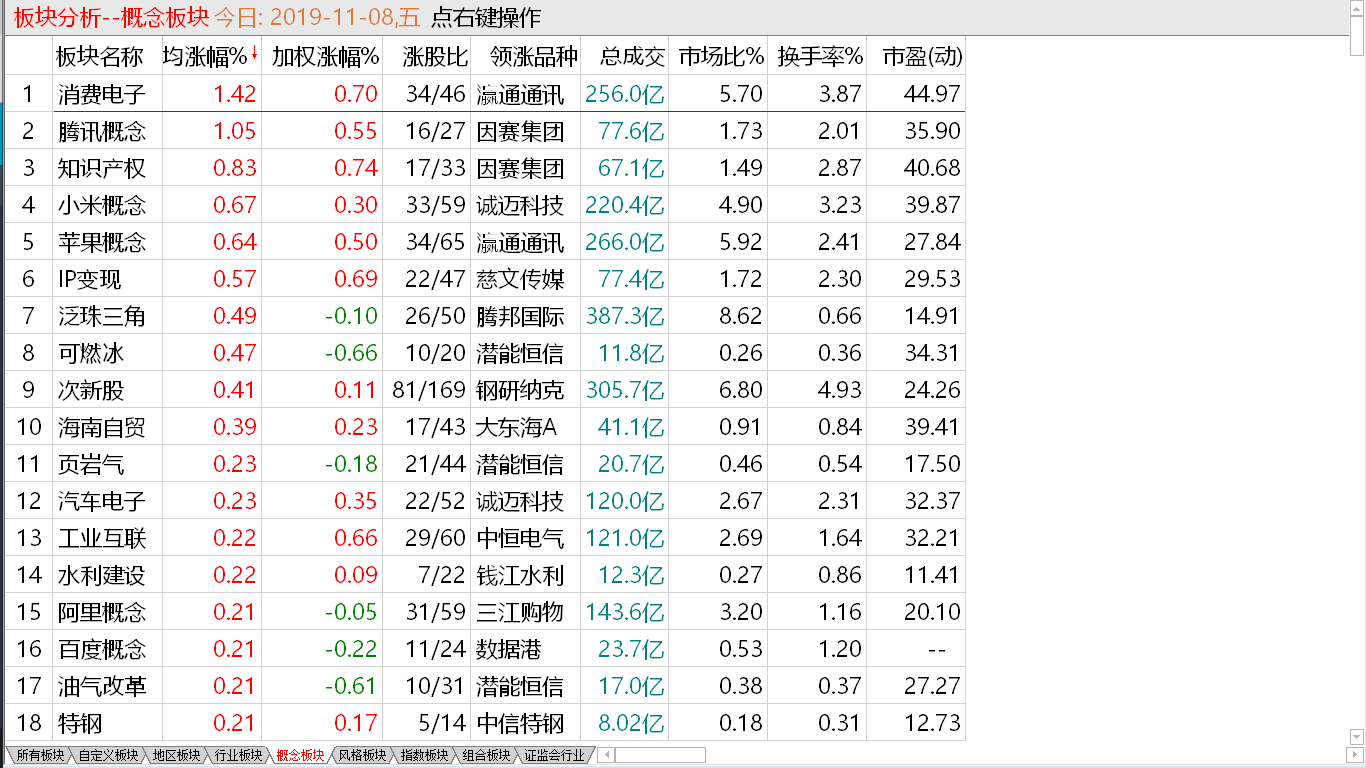
Task: Select the 组合板块 tab
Action: point(486,755)
